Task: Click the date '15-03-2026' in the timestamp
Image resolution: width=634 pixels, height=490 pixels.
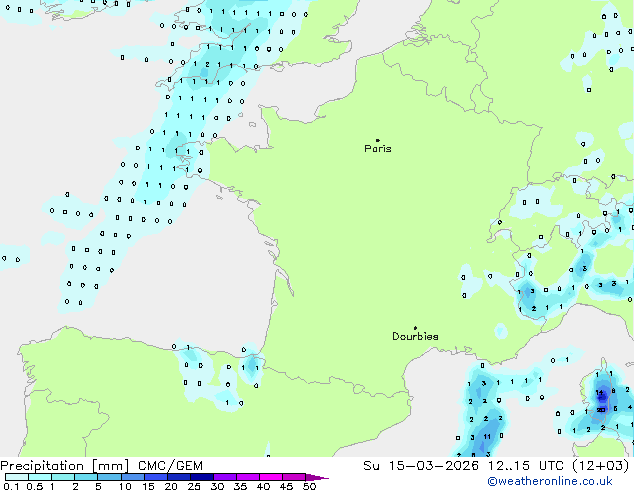Action: pos(434,466)
